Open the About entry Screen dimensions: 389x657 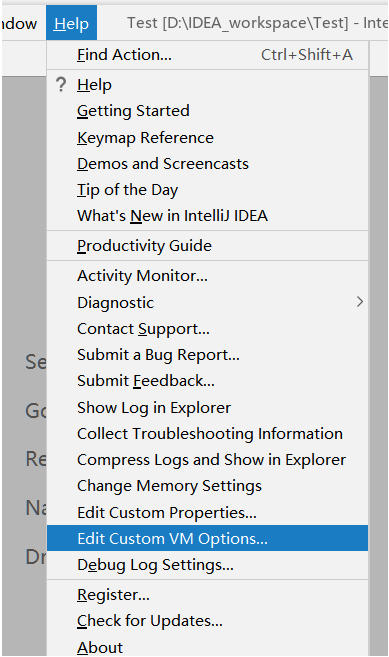click(207, 647)
